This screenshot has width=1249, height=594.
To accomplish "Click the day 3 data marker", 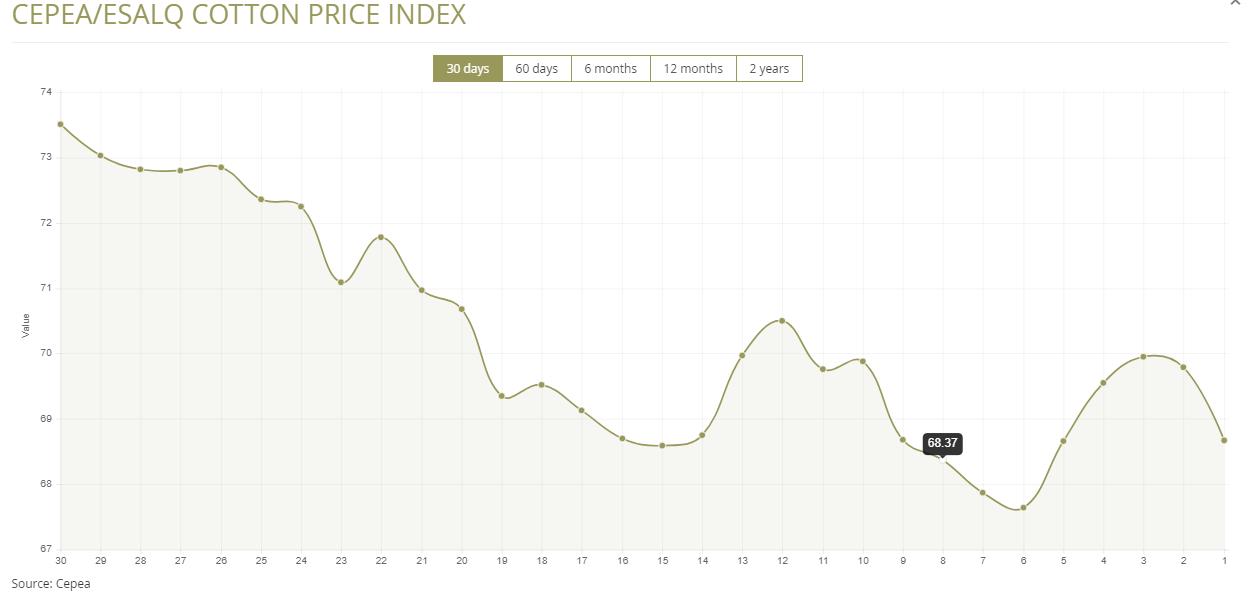I will point(1143,357).
